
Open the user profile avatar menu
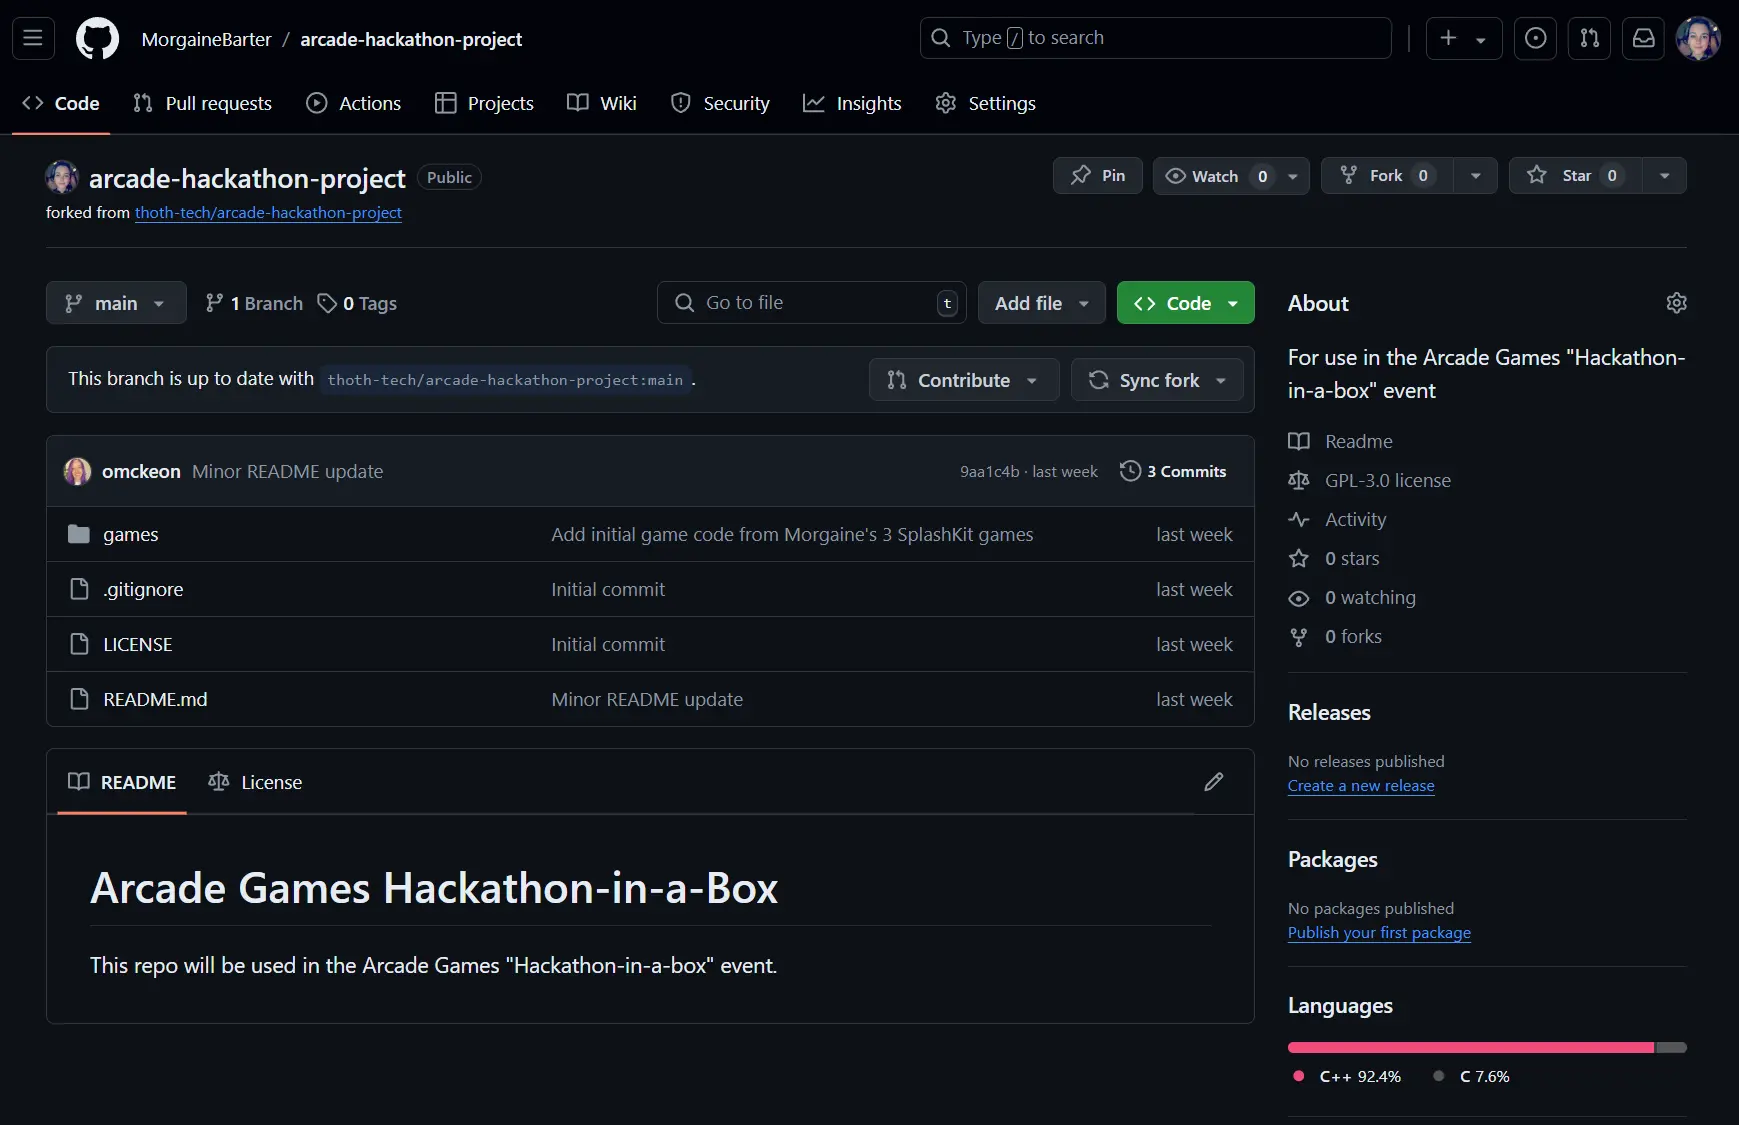(x=1698, y=38)
